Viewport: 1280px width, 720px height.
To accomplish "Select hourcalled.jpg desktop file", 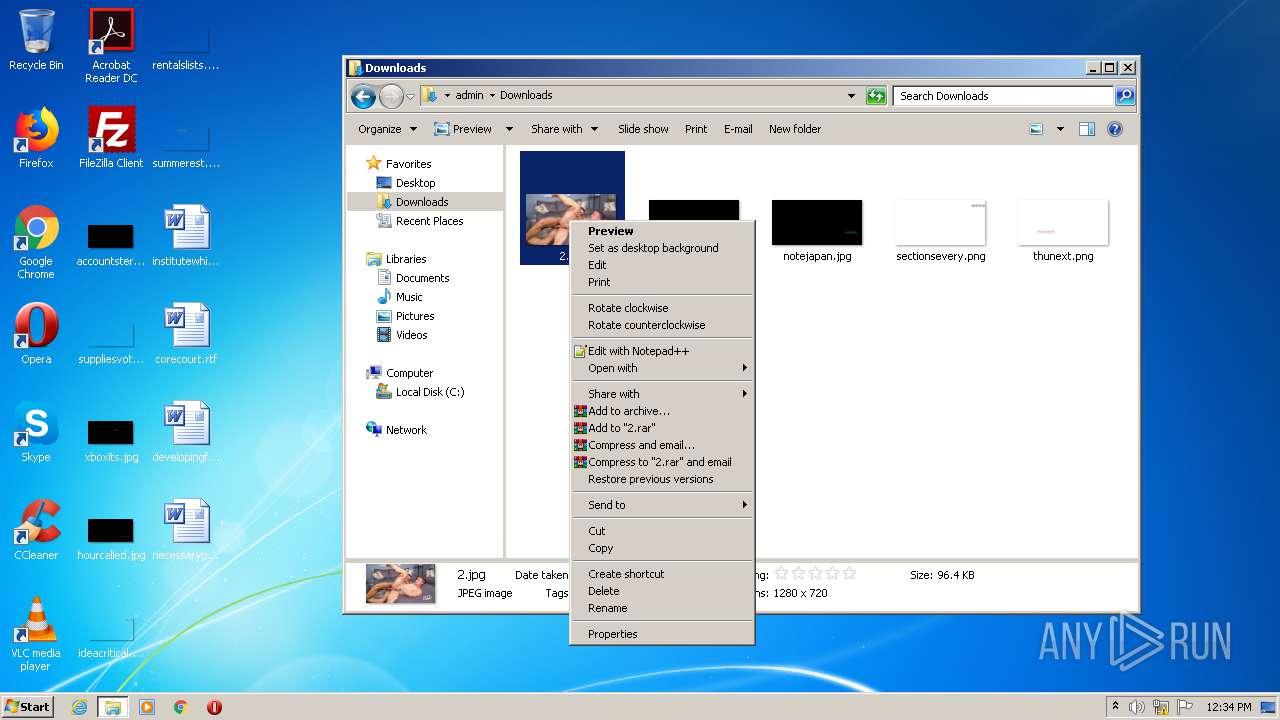I will point(111,538).
